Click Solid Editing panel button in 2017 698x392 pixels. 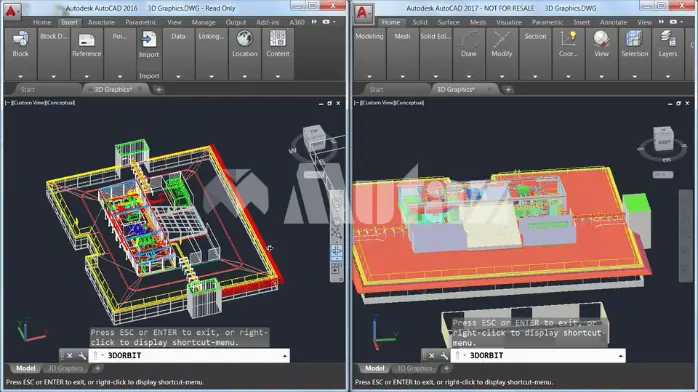coord(435,54)
